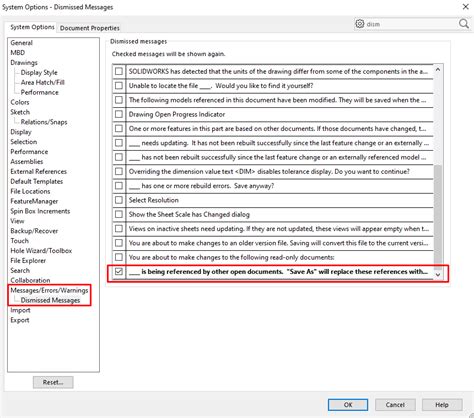Select Dismissed Messages tree item
Screen dimensions: 474x418
[x=50, y=300]
